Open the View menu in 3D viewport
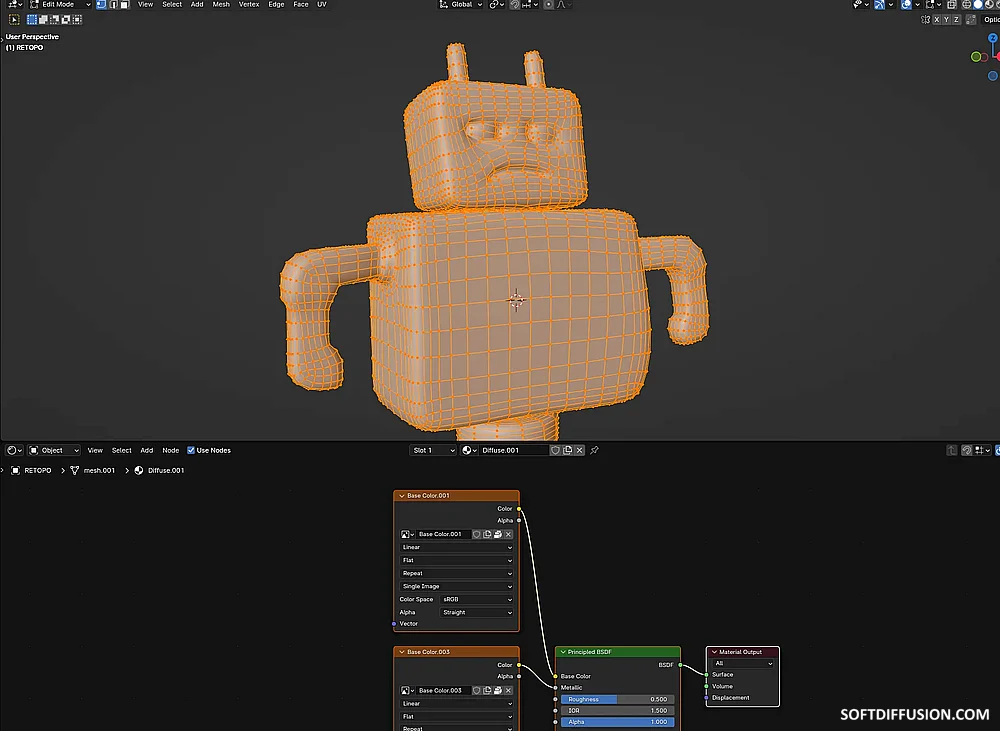 [145, 4]
